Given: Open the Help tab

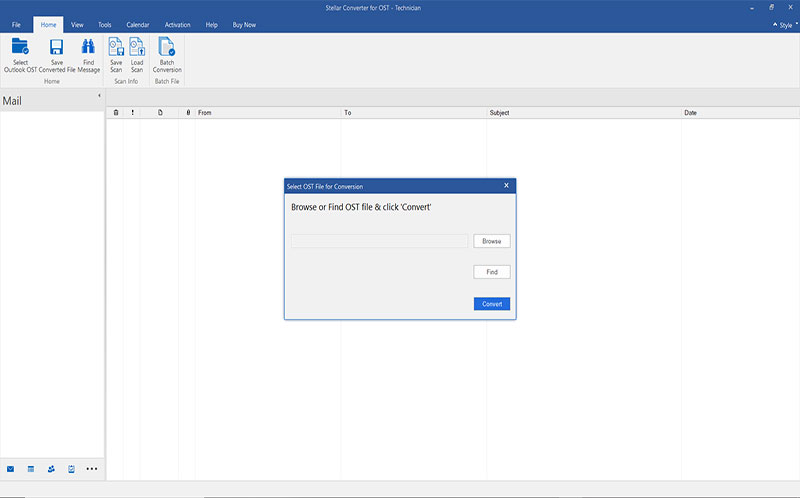Looking at the screenshot, I should tap(212, 24).
